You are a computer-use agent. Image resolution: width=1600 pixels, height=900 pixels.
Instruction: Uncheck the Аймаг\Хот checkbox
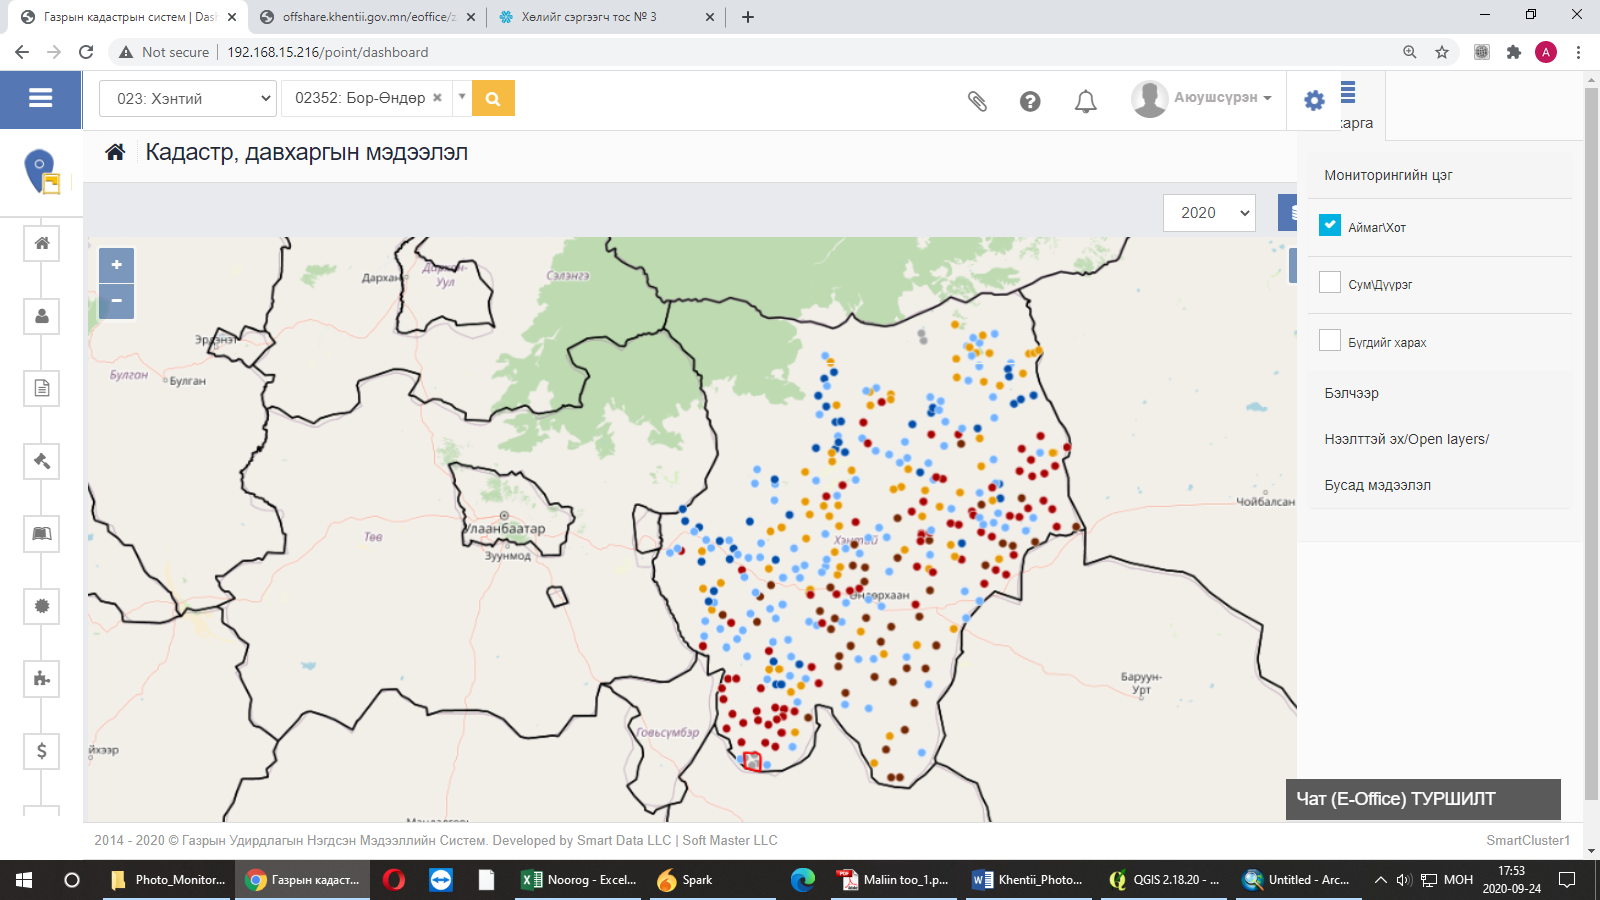(x=1330, y=226)
